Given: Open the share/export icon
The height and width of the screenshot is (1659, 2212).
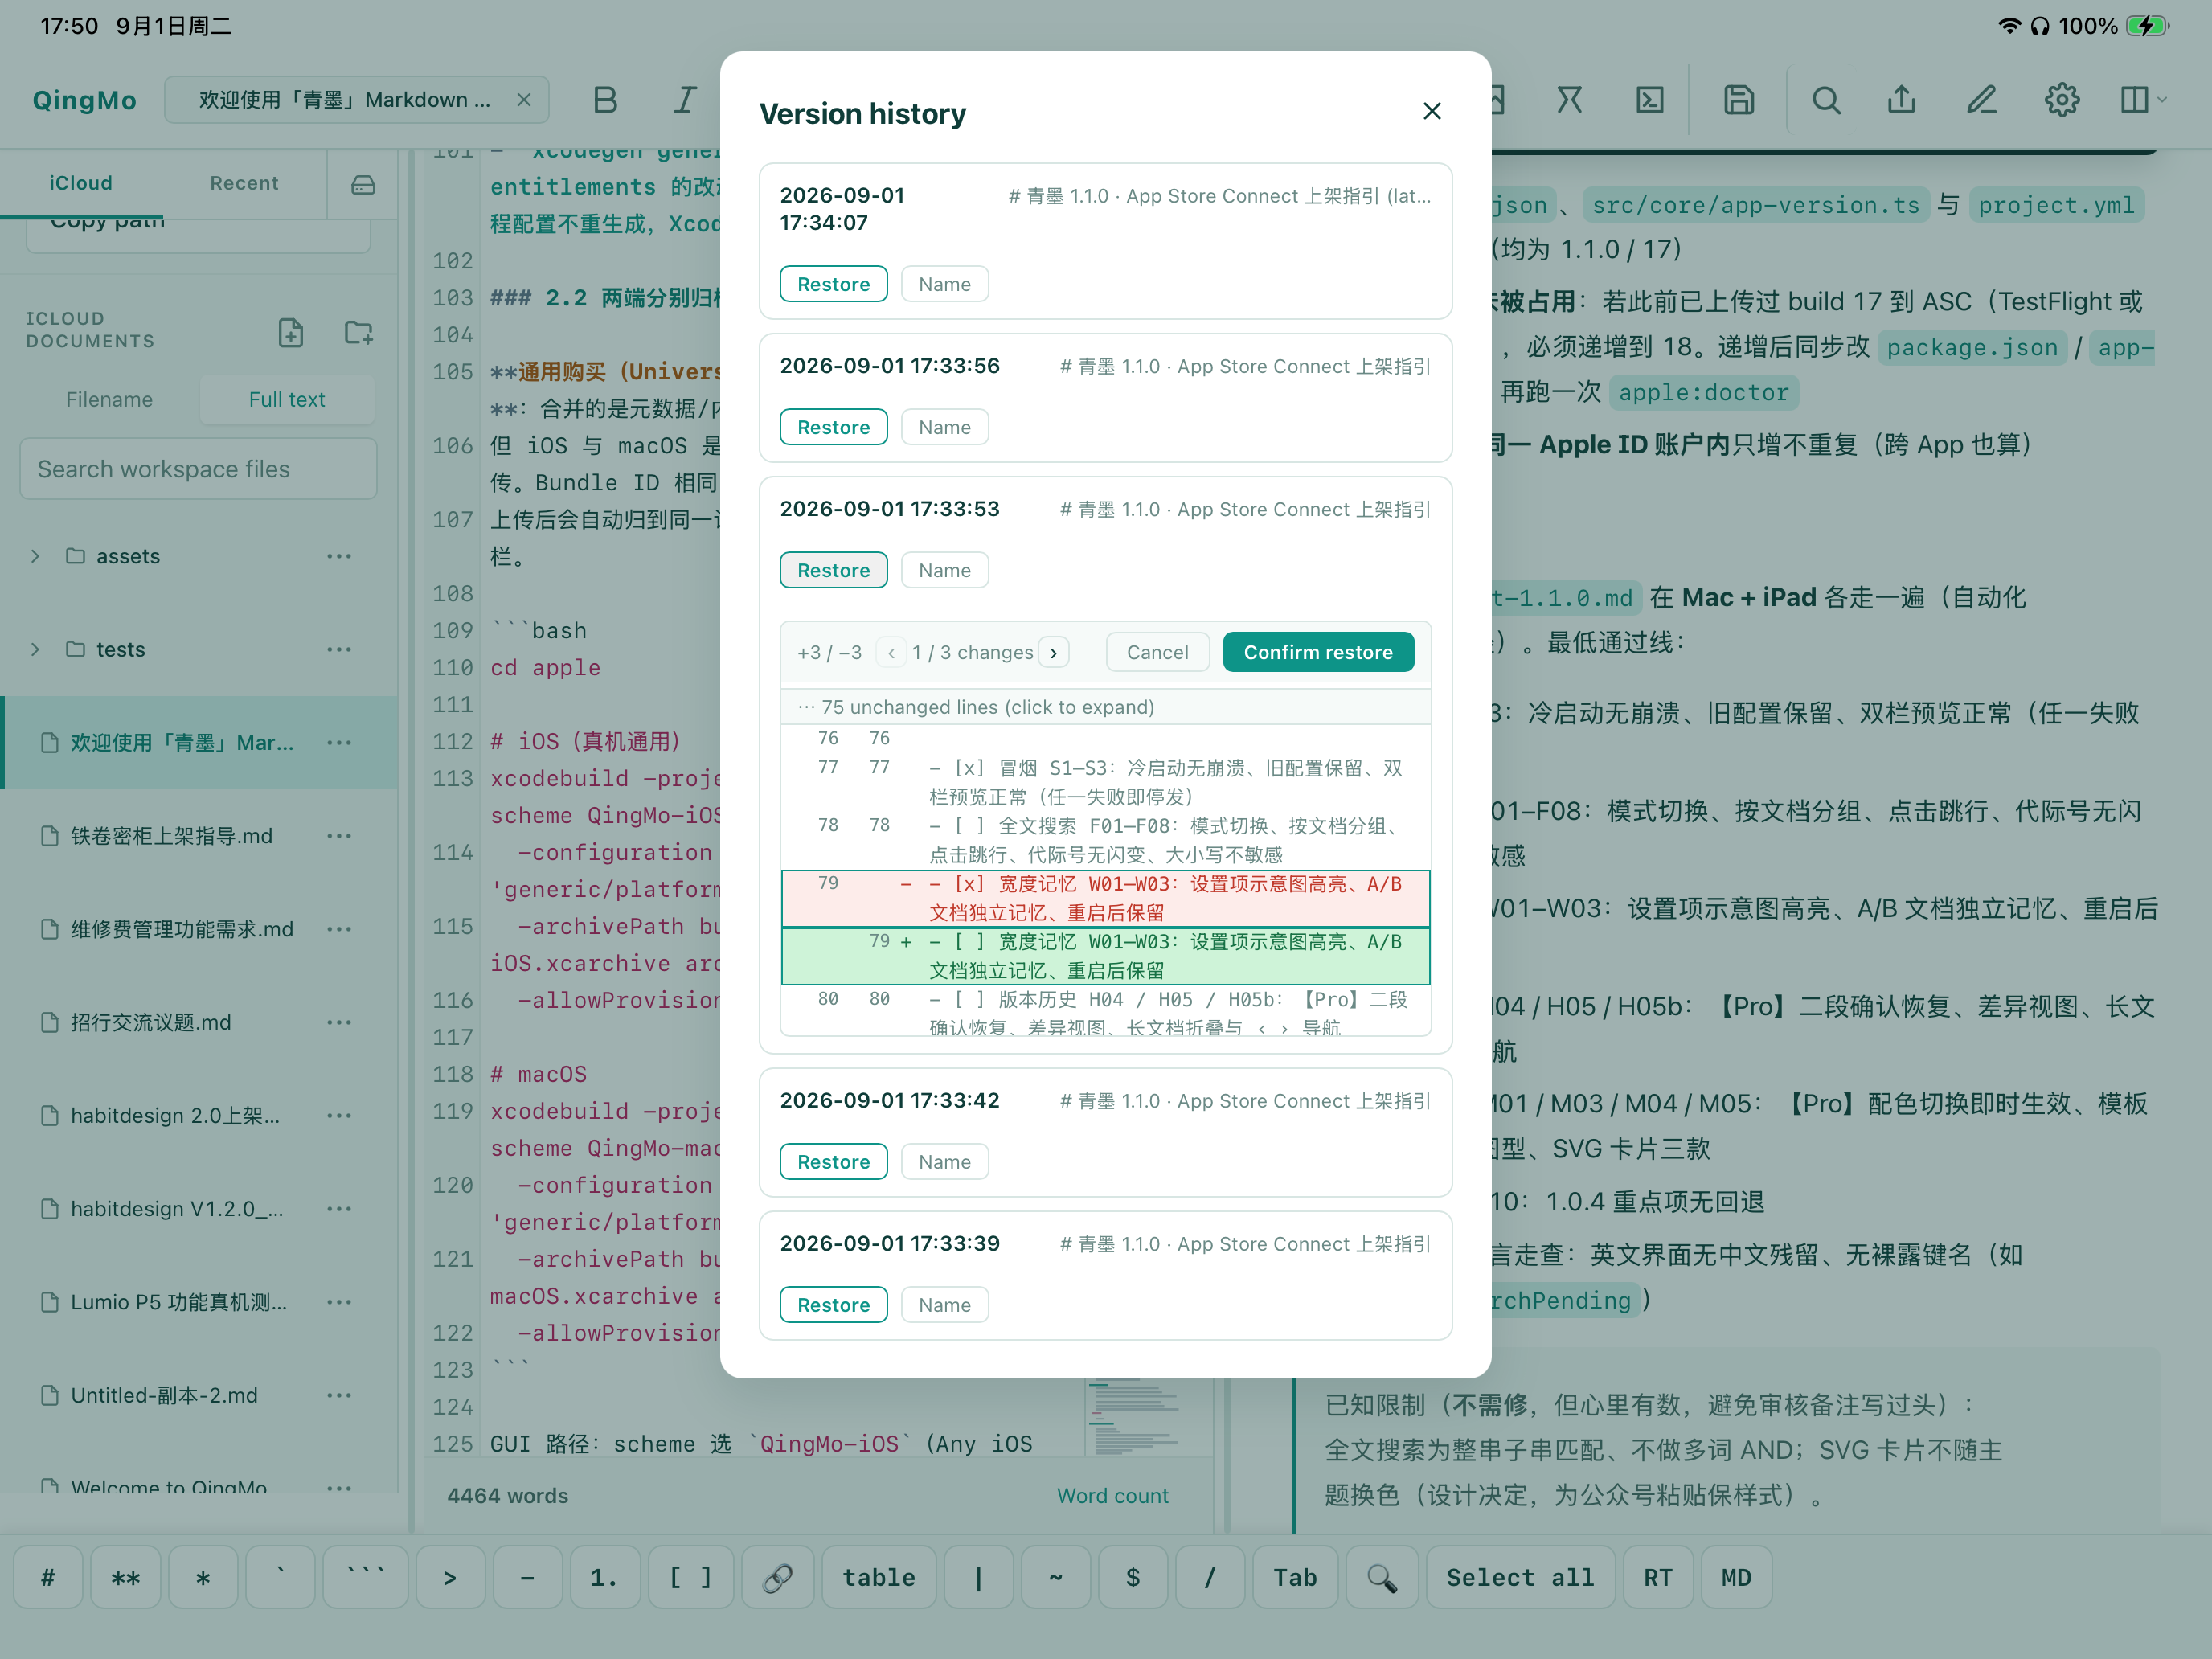Looking at the screenshot, I should click(x=1902, y=100).
